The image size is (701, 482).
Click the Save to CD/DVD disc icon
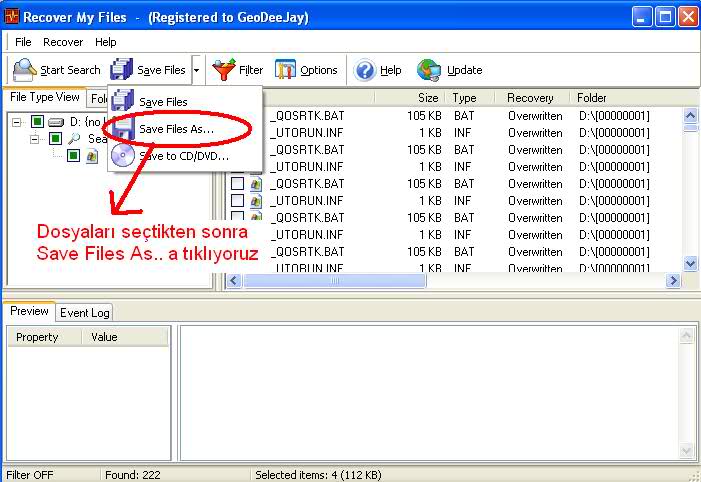(x=122, y=155)
